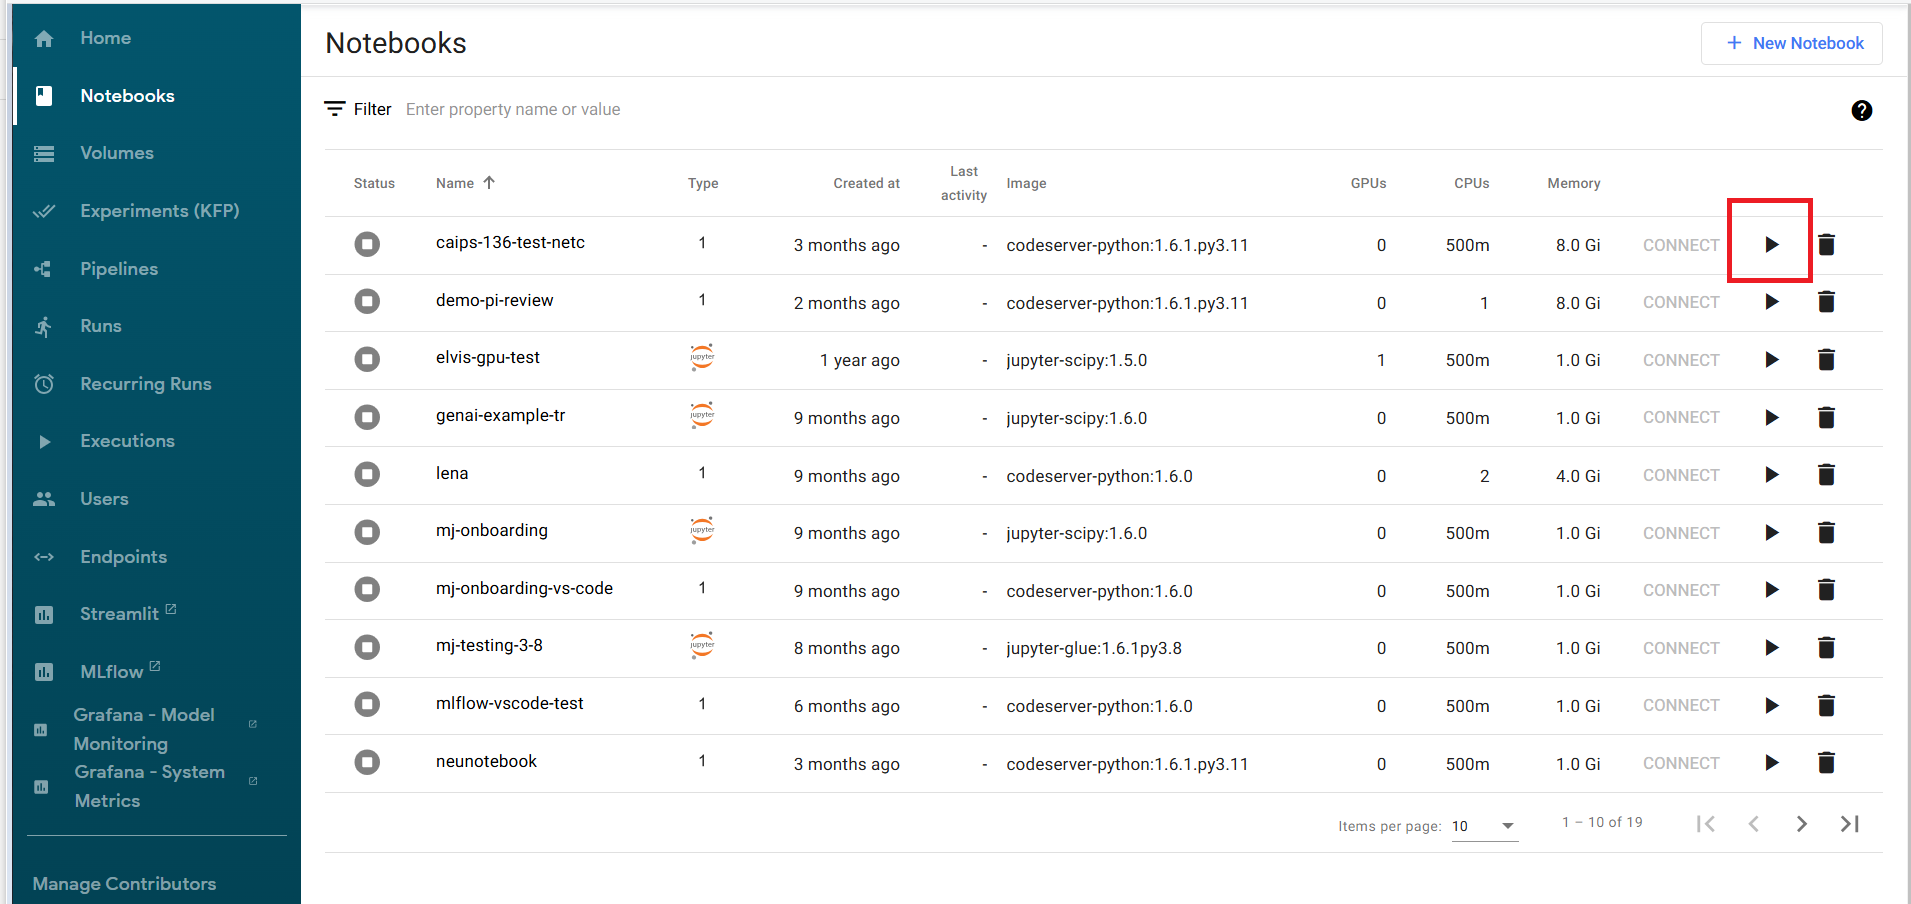Click the New Notebook button
This screenshot has width=1911, height=904.
tap(1792, 43)
